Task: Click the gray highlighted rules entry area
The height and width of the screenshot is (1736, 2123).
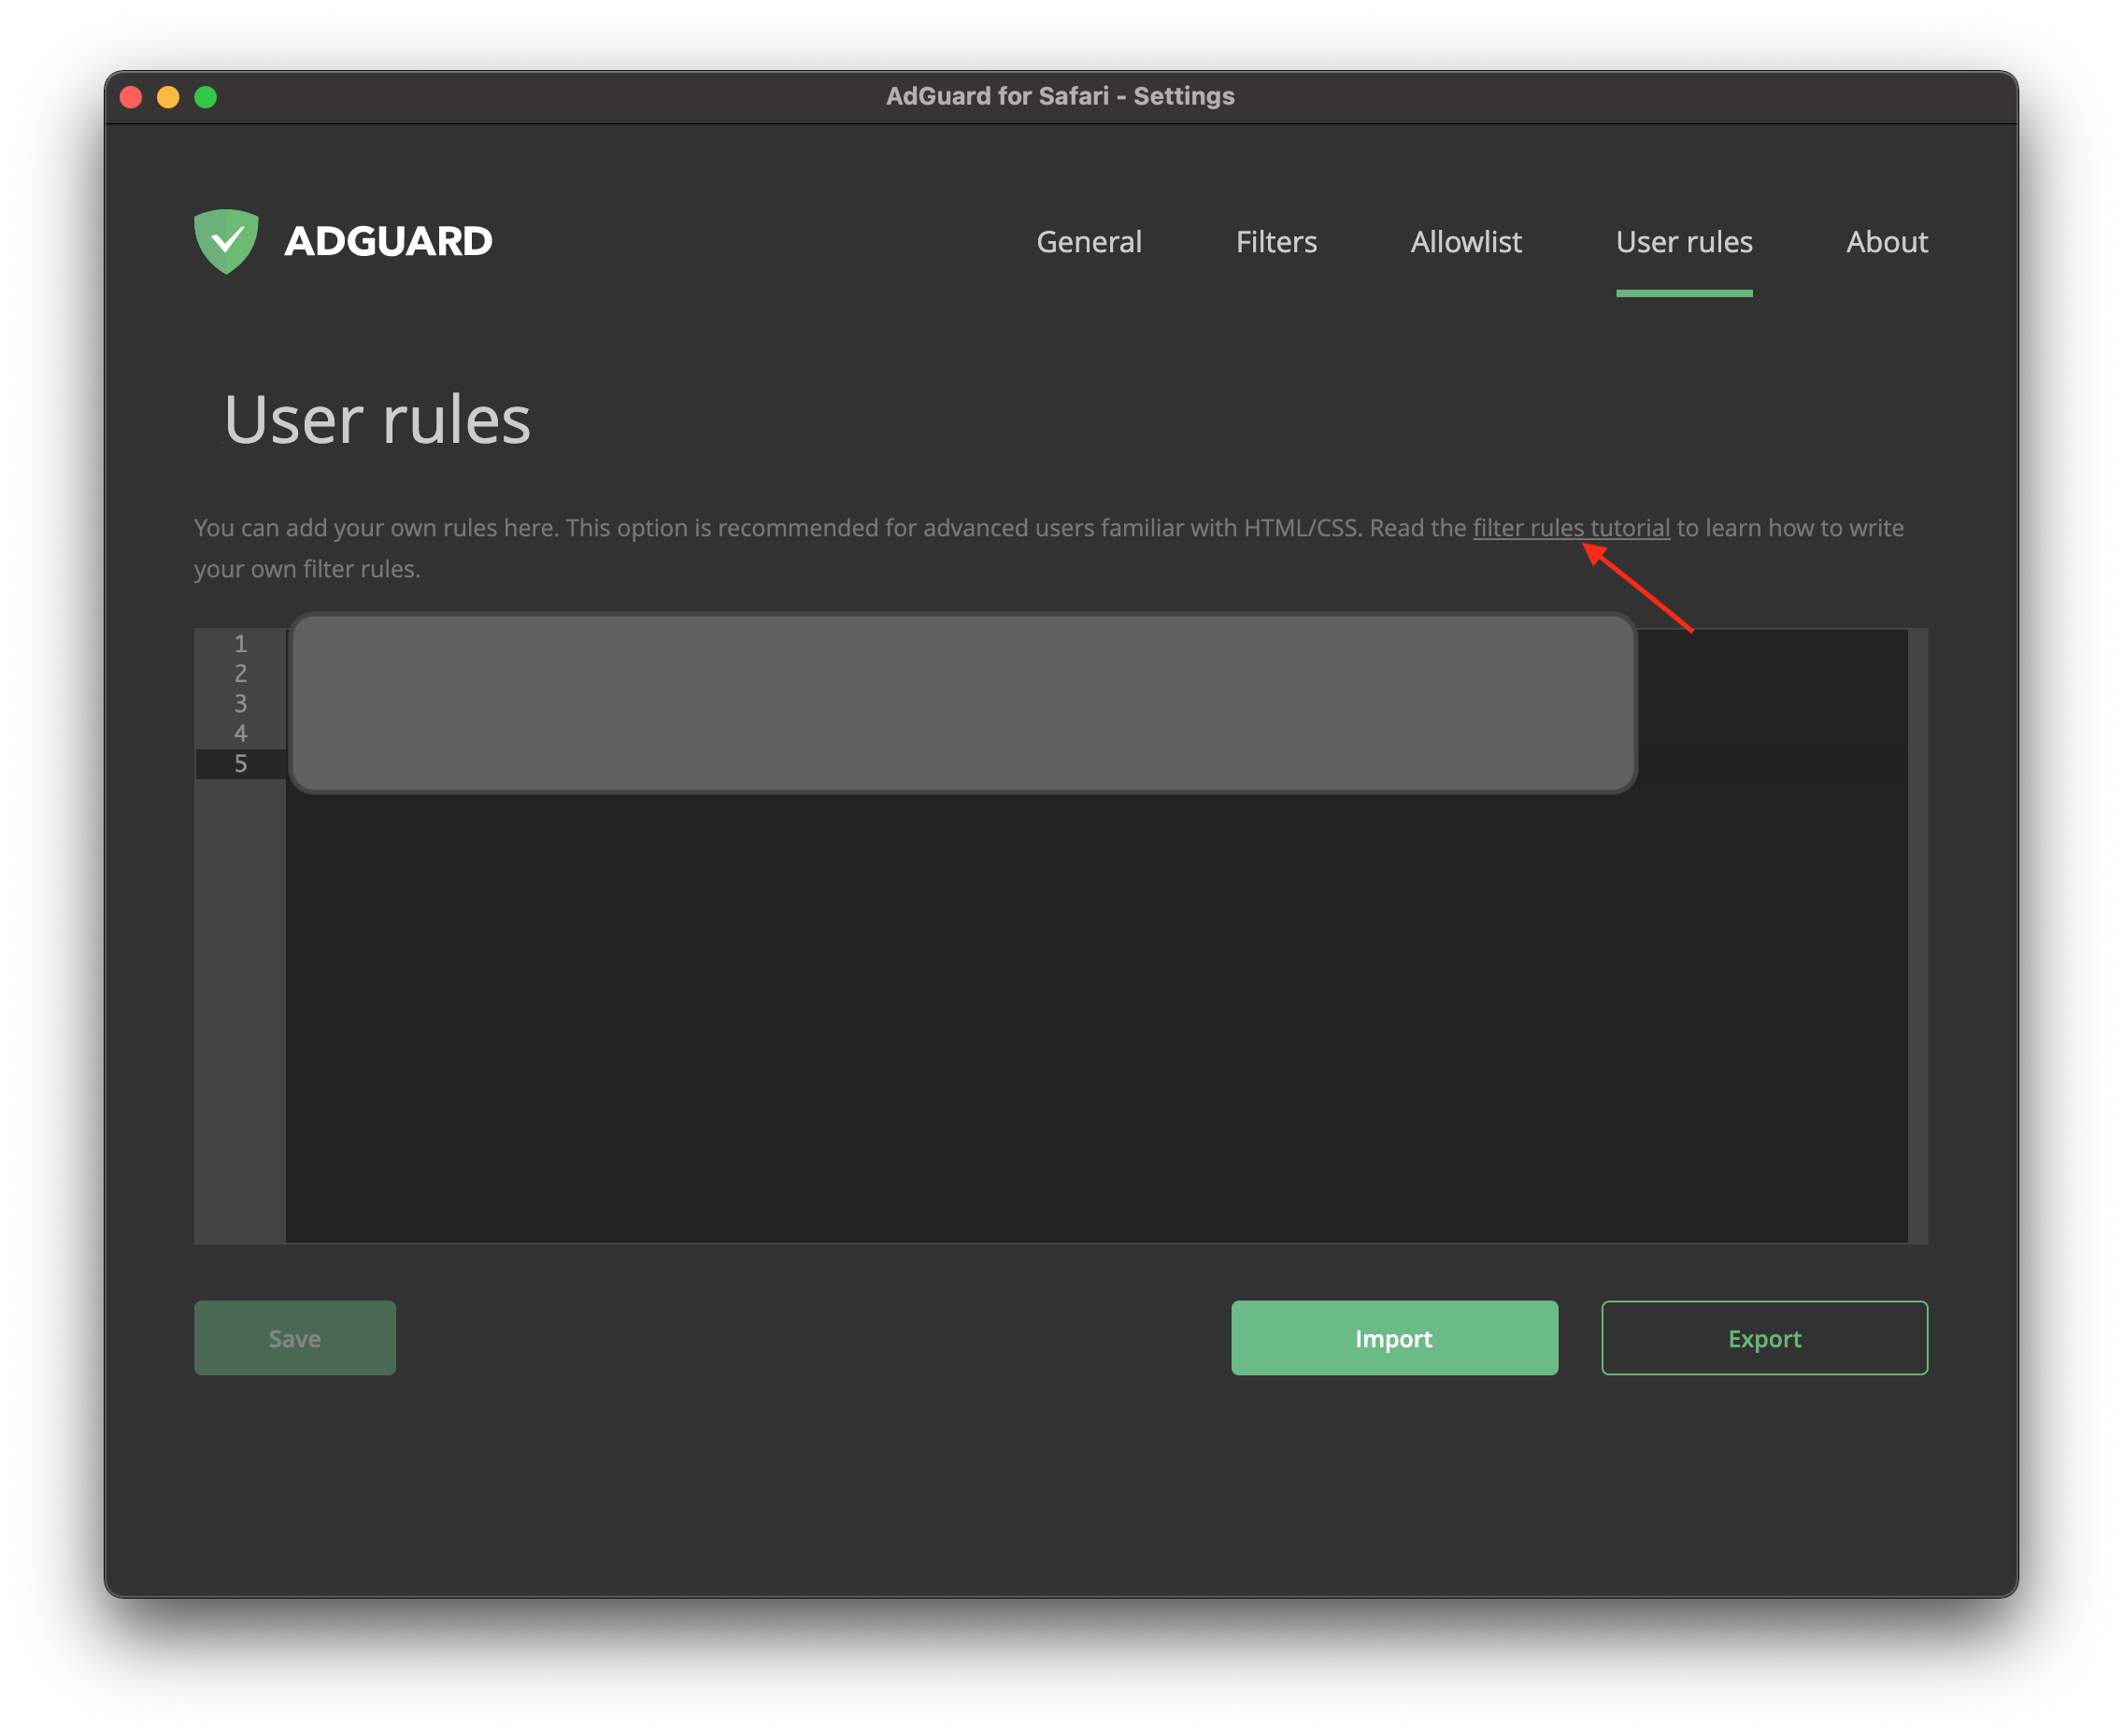Action: point(963,700)
